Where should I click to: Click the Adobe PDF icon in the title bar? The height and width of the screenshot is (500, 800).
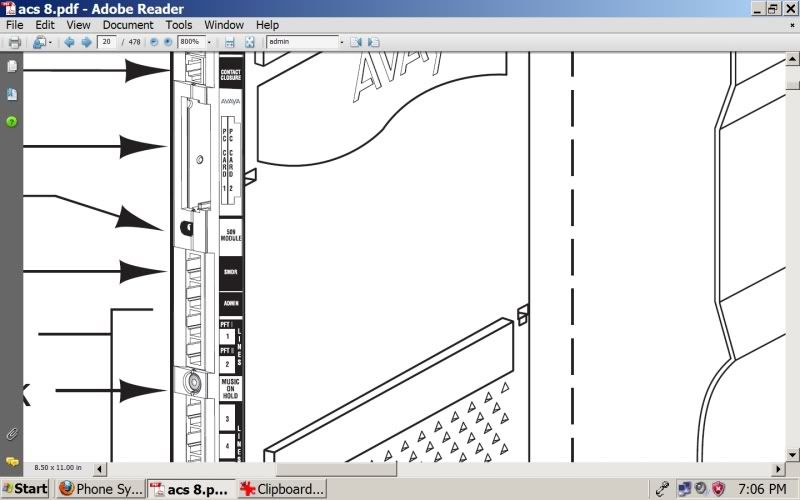[x=9, y=8]
